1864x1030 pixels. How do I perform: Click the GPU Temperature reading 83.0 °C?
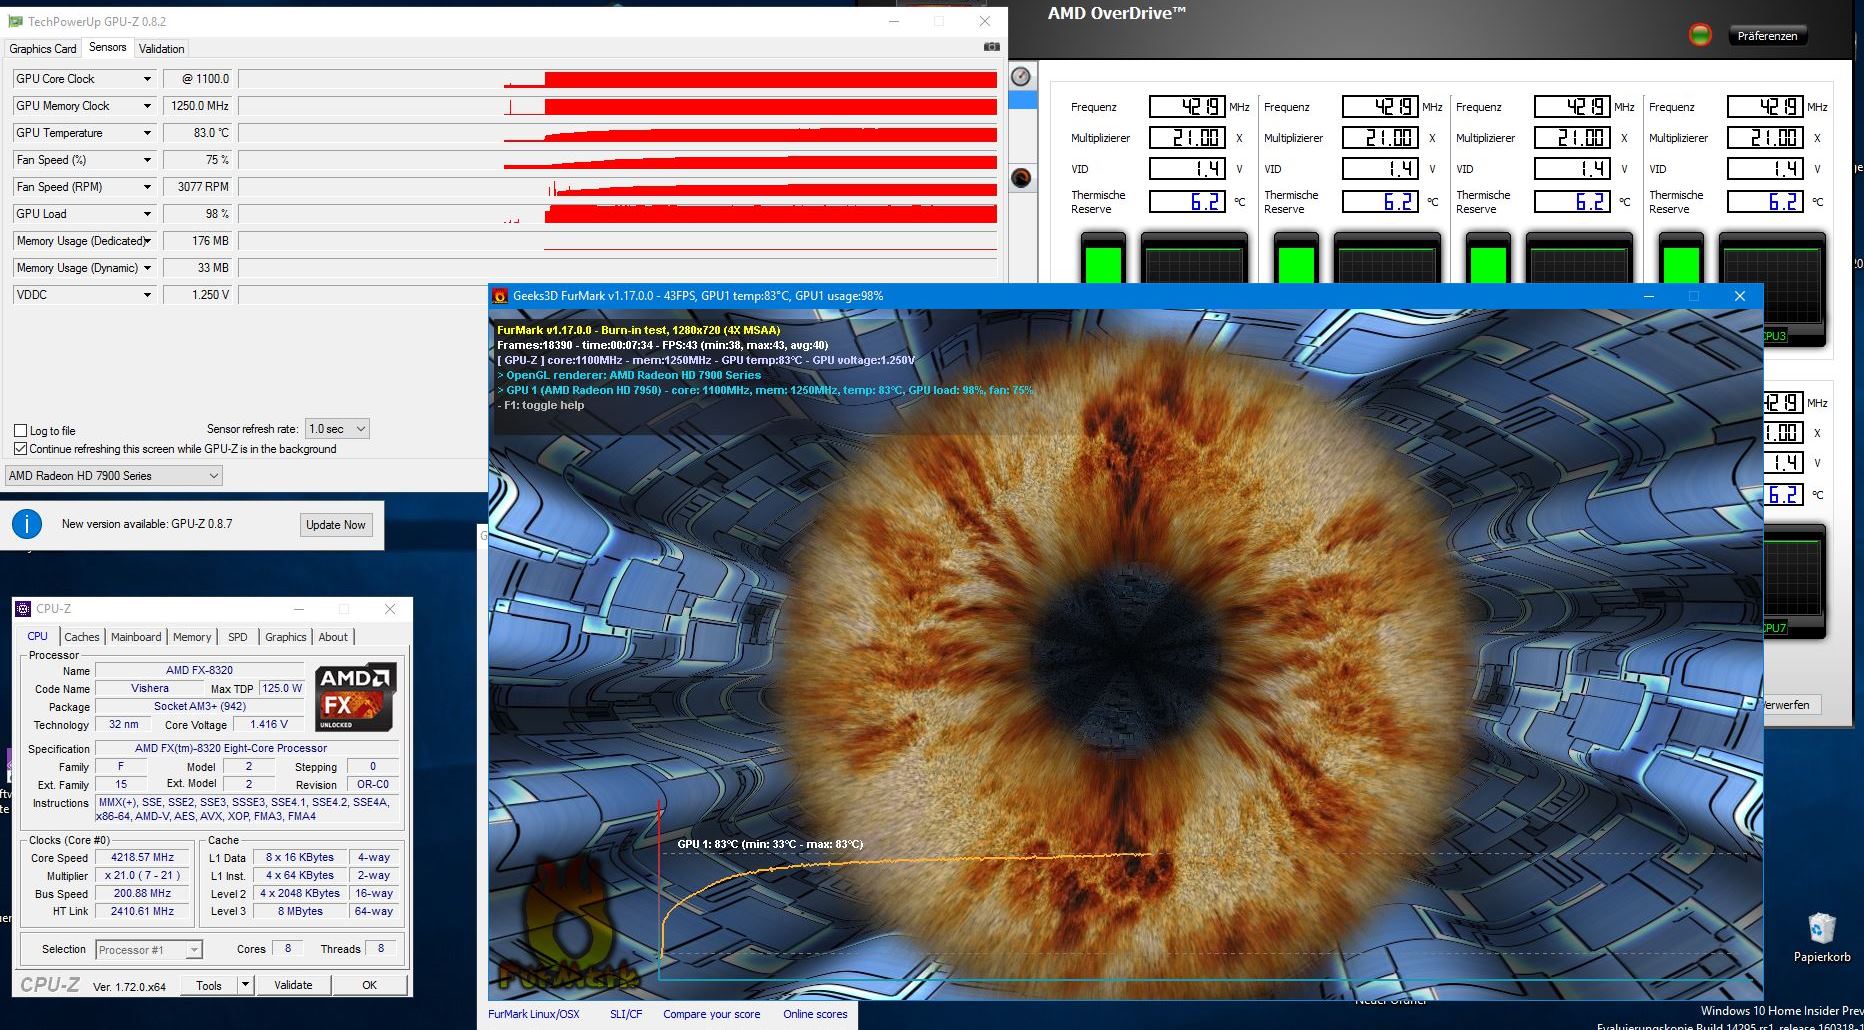coord(197,133)
